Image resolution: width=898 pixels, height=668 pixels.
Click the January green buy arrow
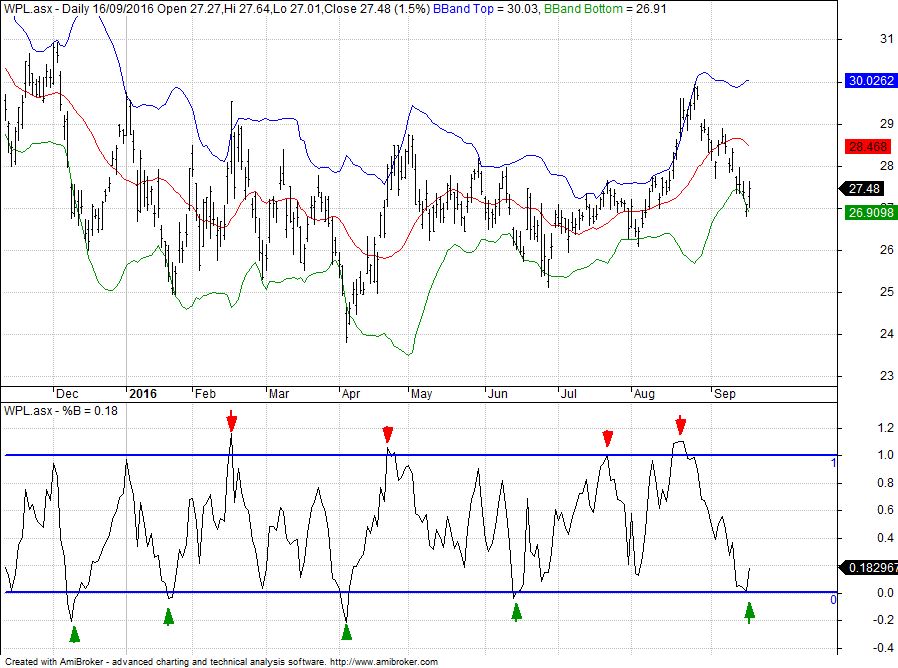point(168,616)
